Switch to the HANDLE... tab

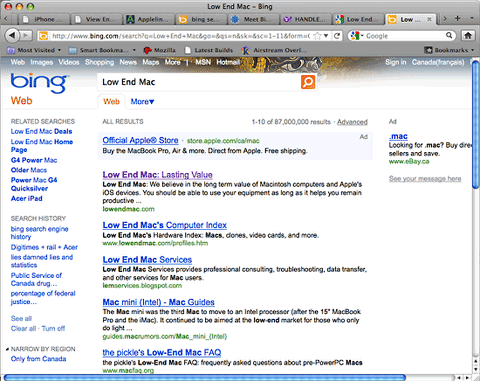pyautogui.click(x=306, y=19)
